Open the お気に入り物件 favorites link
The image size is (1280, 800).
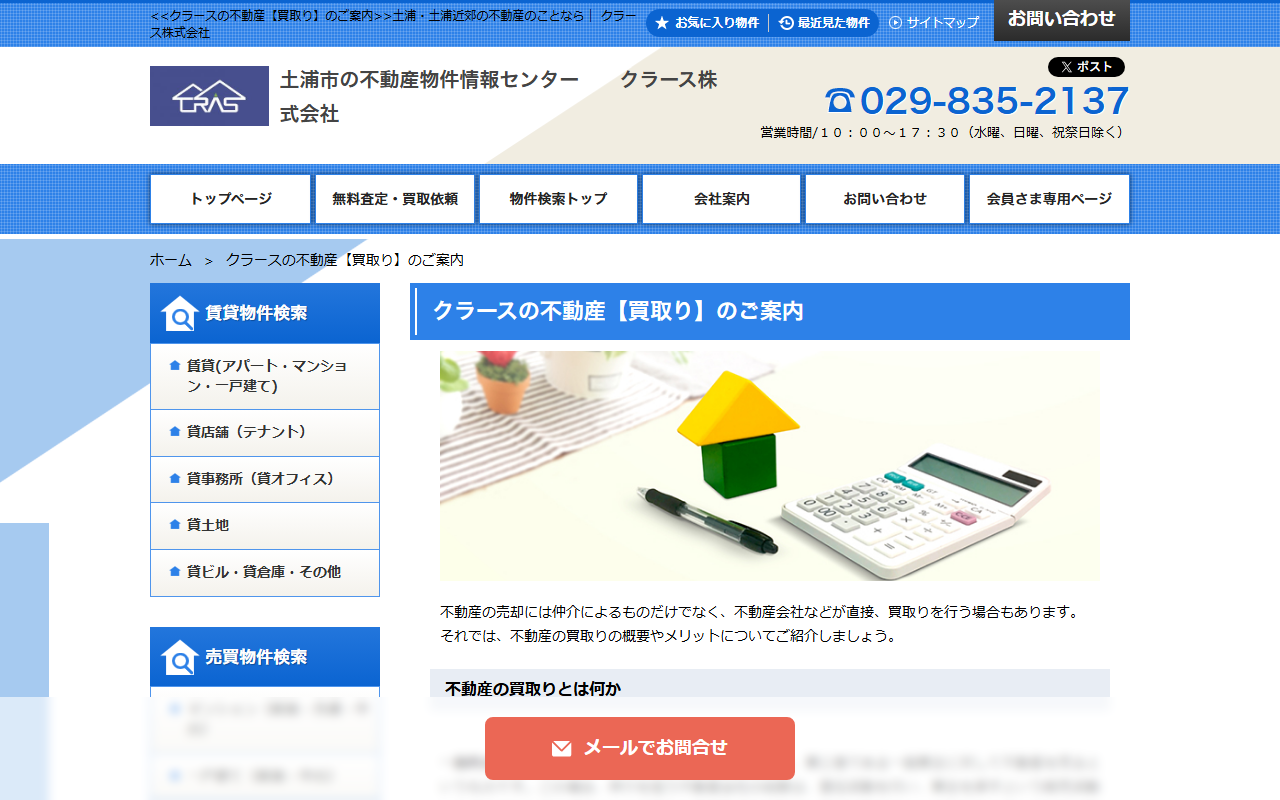(707, 23)
